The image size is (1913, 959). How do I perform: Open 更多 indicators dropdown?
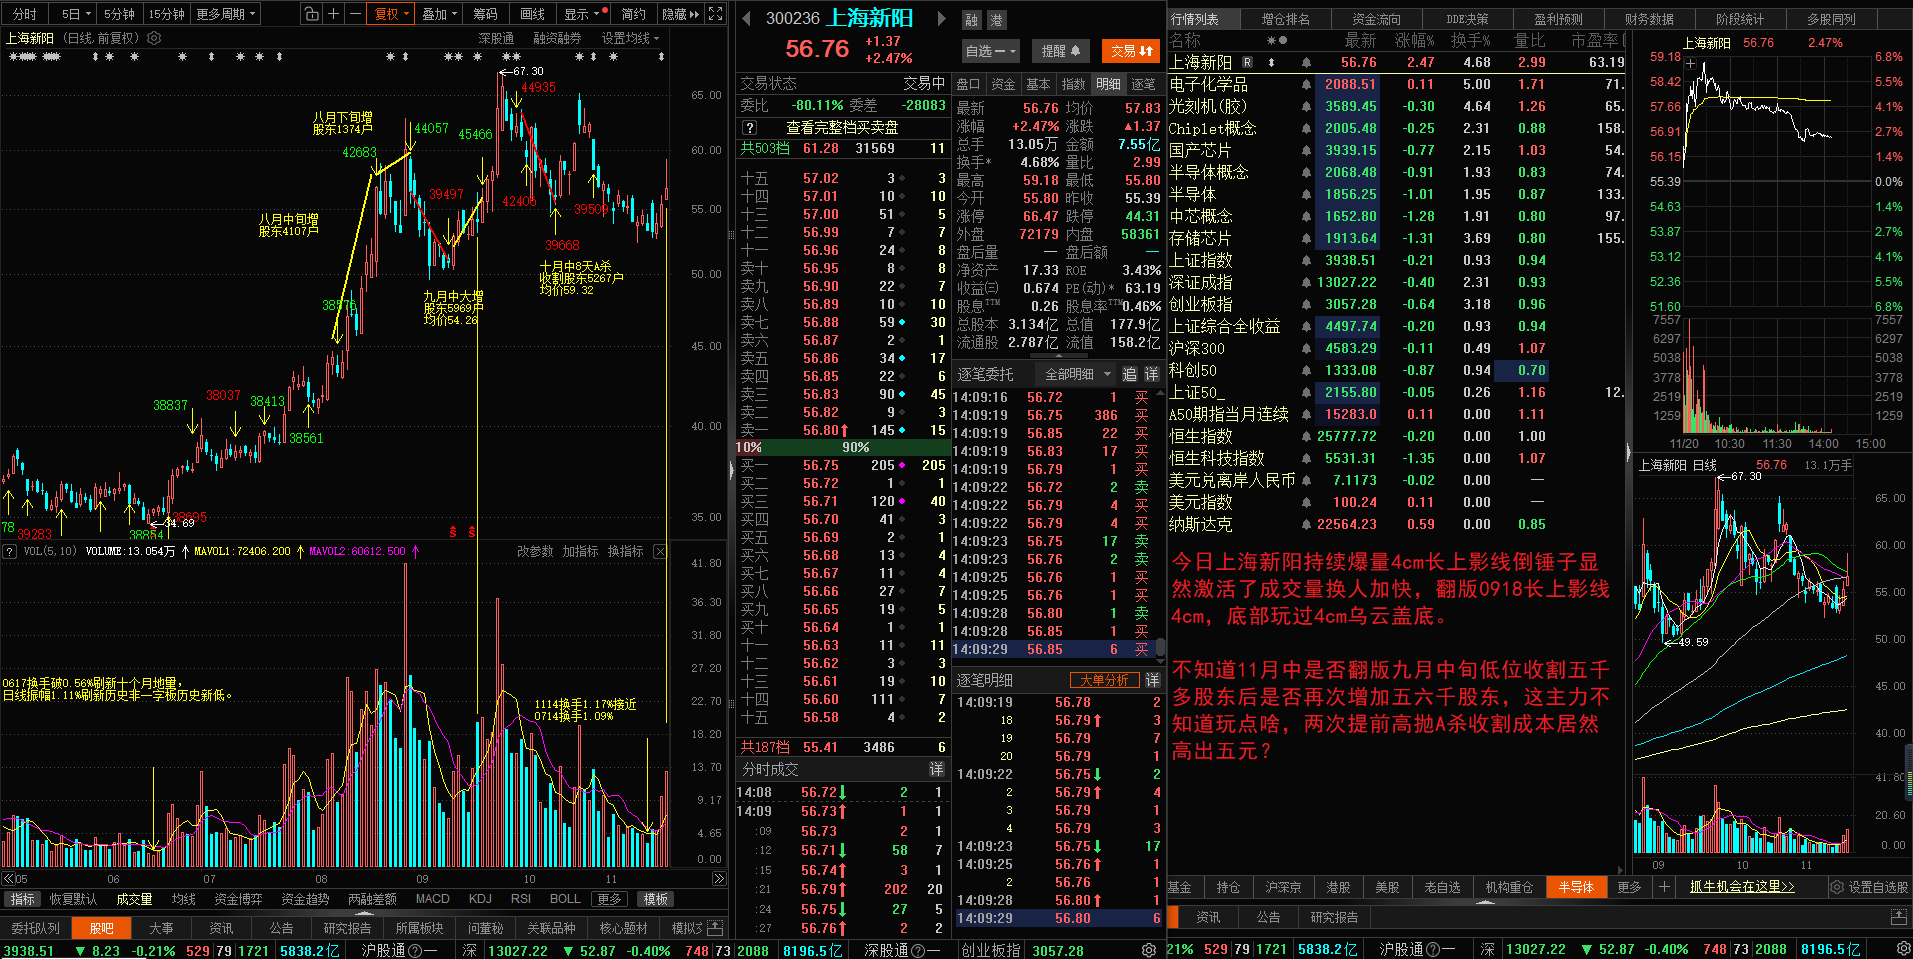pos(610,899)
